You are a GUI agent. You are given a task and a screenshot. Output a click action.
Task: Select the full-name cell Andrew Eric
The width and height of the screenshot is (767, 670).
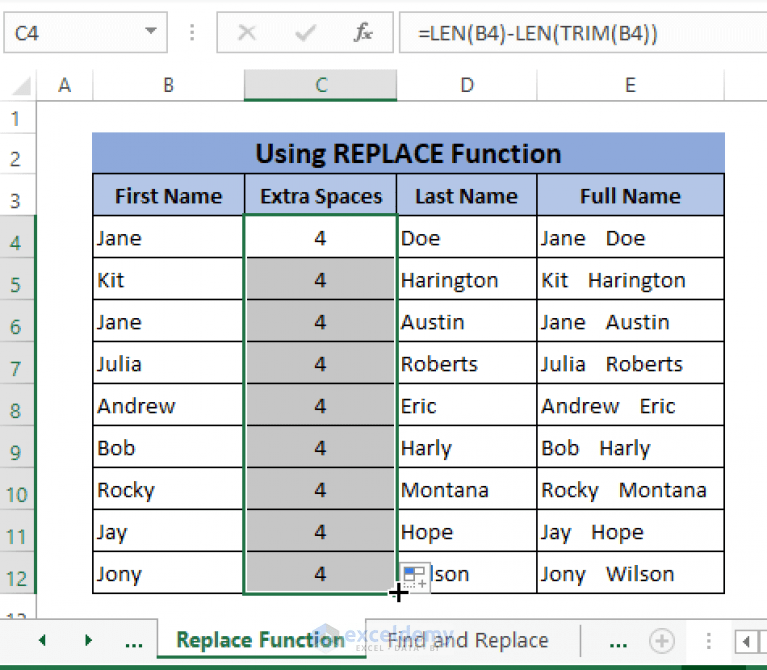[x=631, y=405]
